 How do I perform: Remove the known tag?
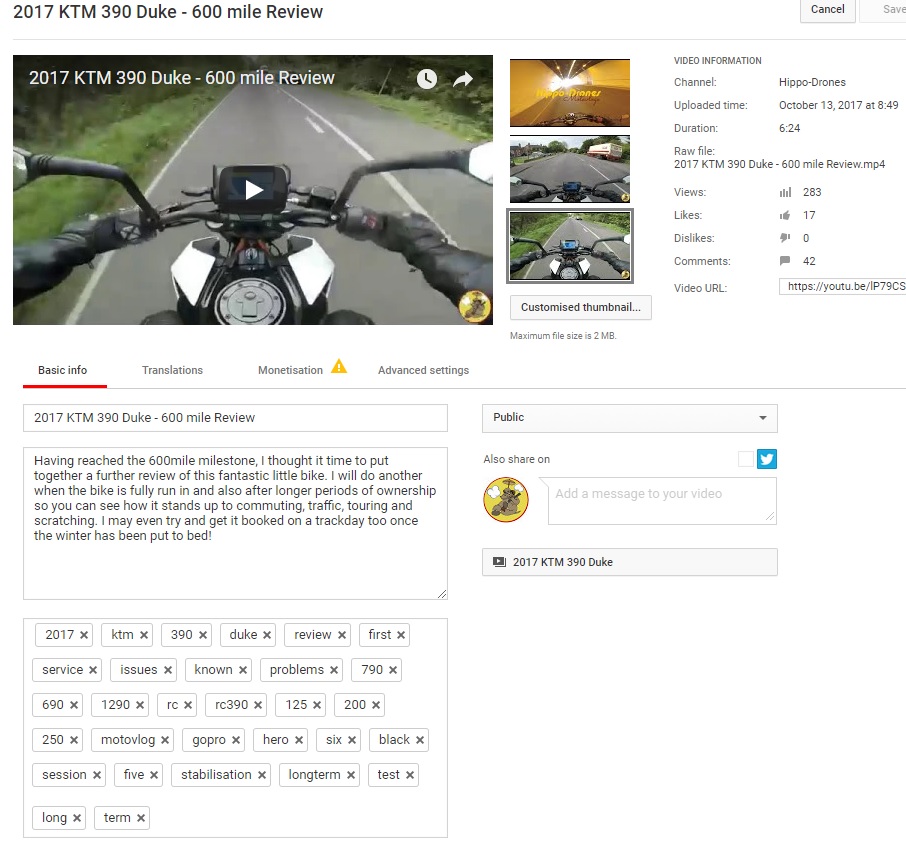tap(243, 670)
